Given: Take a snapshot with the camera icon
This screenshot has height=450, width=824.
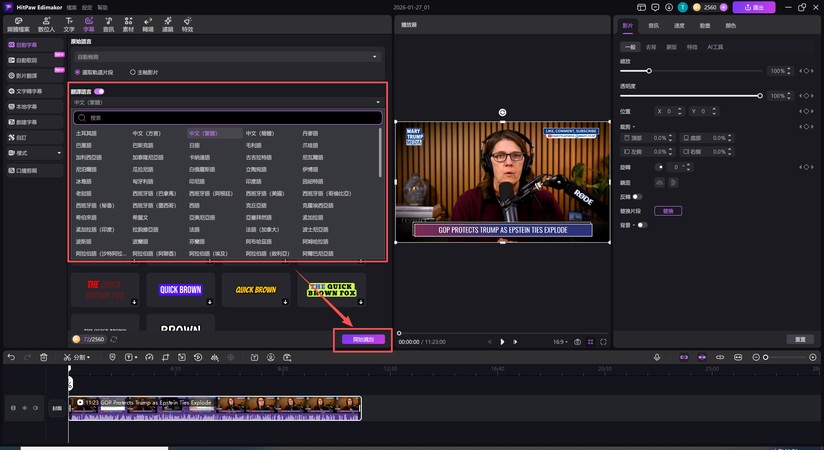Looking at the screenshot, I should point(578,341).
